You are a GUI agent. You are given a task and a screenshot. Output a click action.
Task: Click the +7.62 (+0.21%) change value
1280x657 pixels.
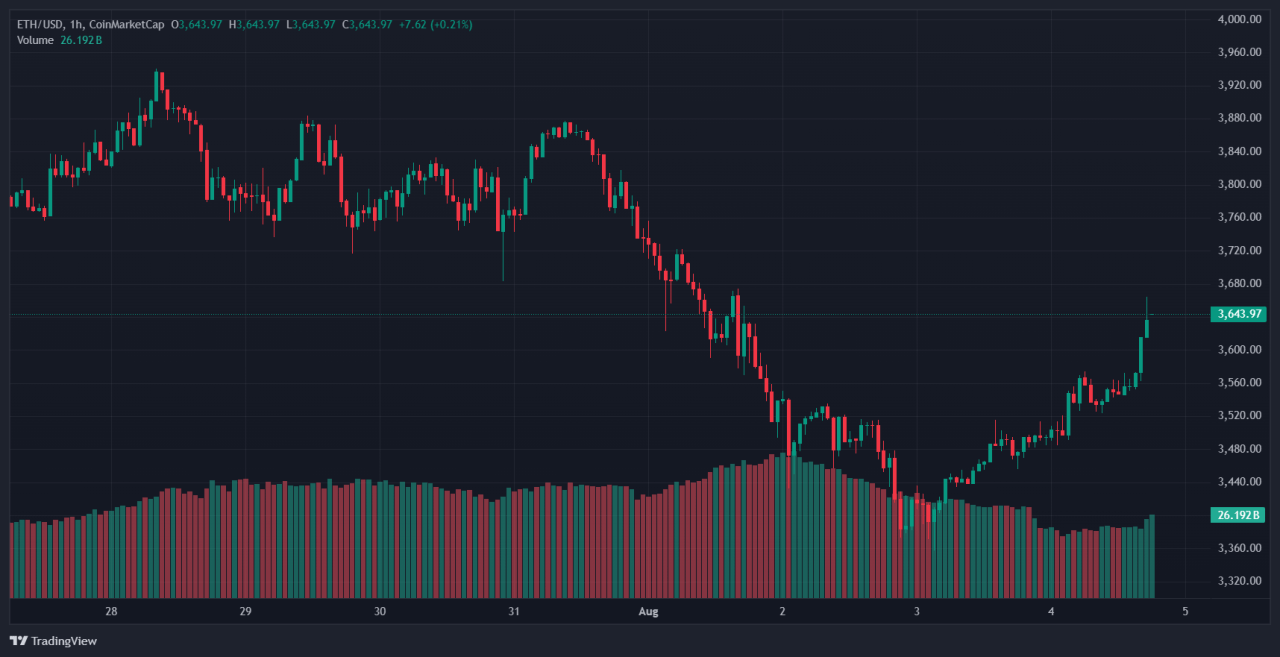point(433,24)
